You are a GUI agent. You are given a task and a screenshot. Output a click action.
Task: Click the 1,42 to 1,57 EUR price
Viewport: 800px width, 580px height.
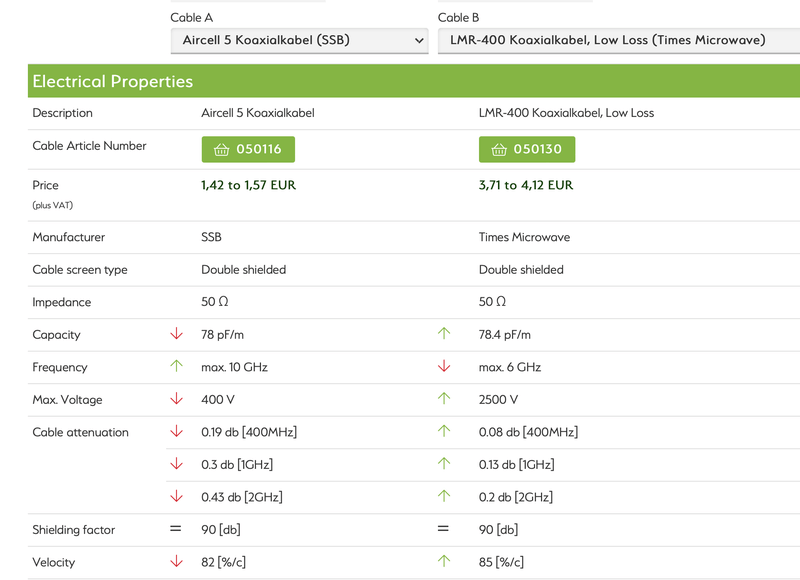(248, 185)
